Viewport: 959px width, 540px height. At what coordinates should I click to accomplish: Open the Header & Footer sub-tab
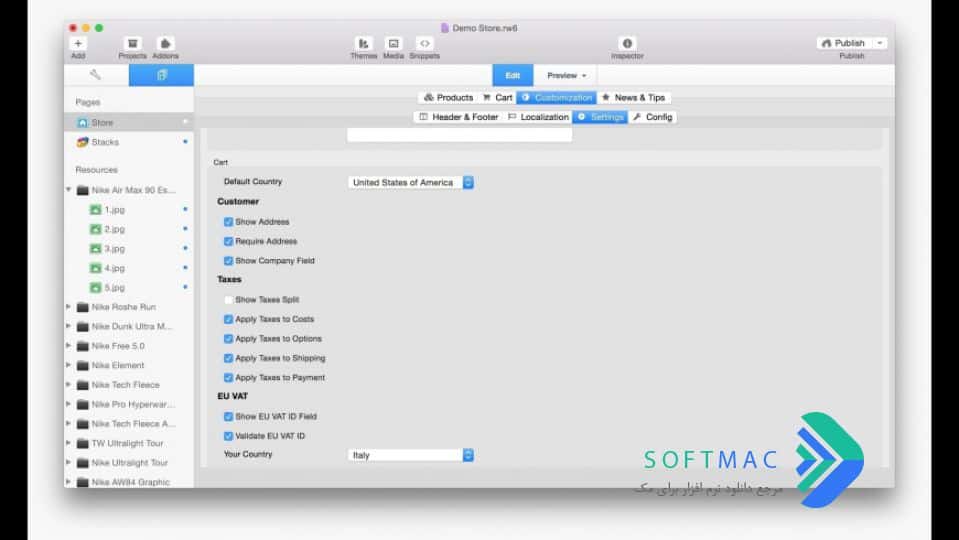point(459,117)
